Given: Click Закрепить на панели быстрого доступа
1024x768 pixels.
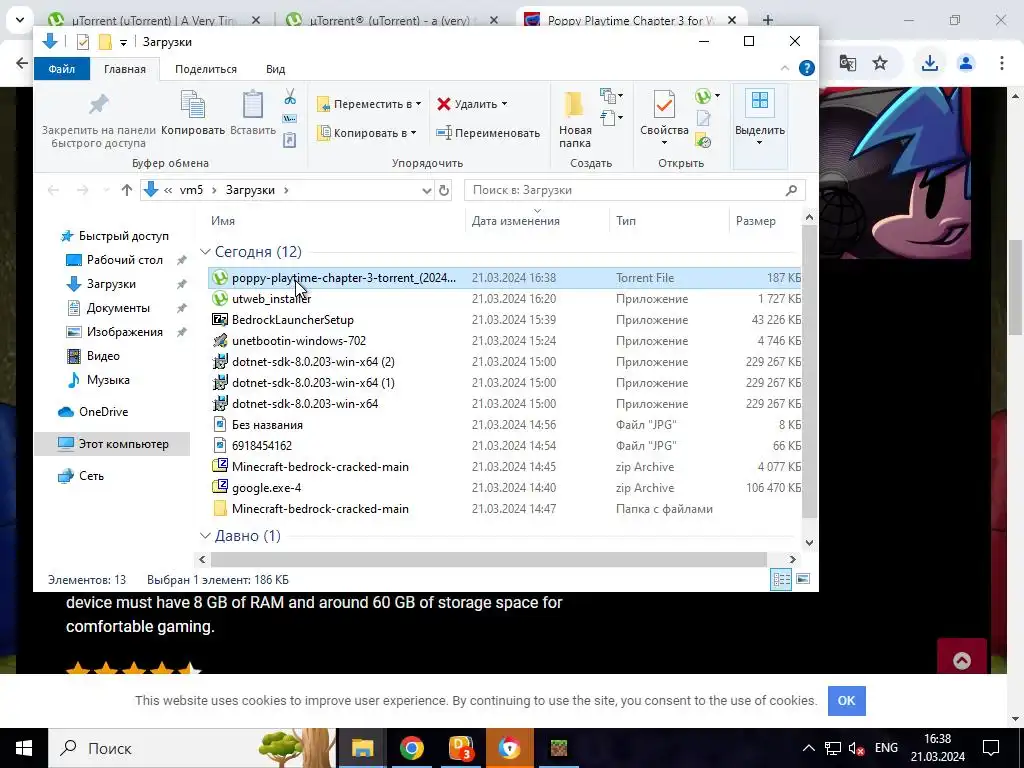Looking at the screenshot, I should point(99,121).
